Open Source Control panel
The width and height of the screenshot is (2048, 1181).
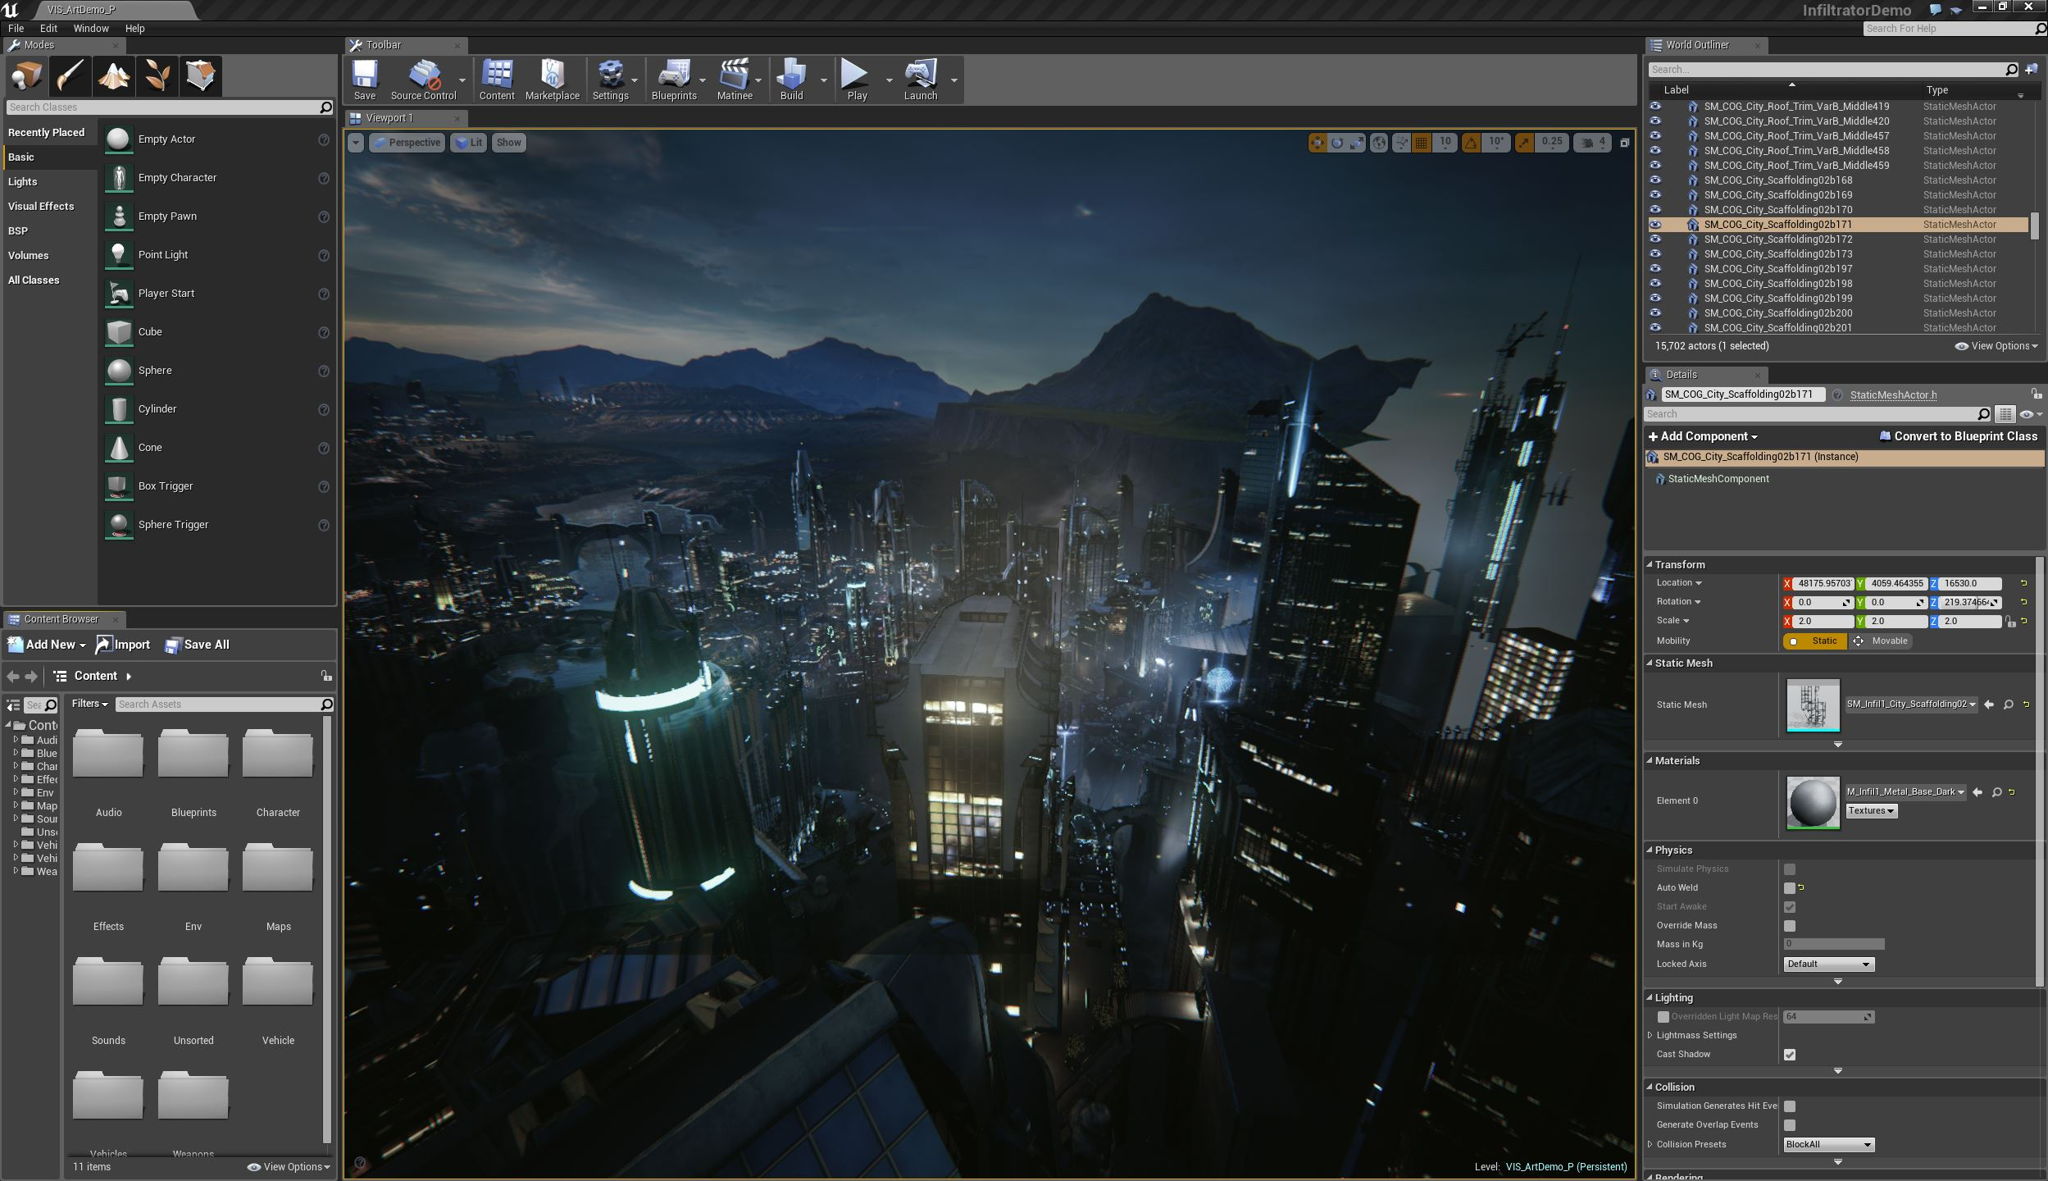421,79
